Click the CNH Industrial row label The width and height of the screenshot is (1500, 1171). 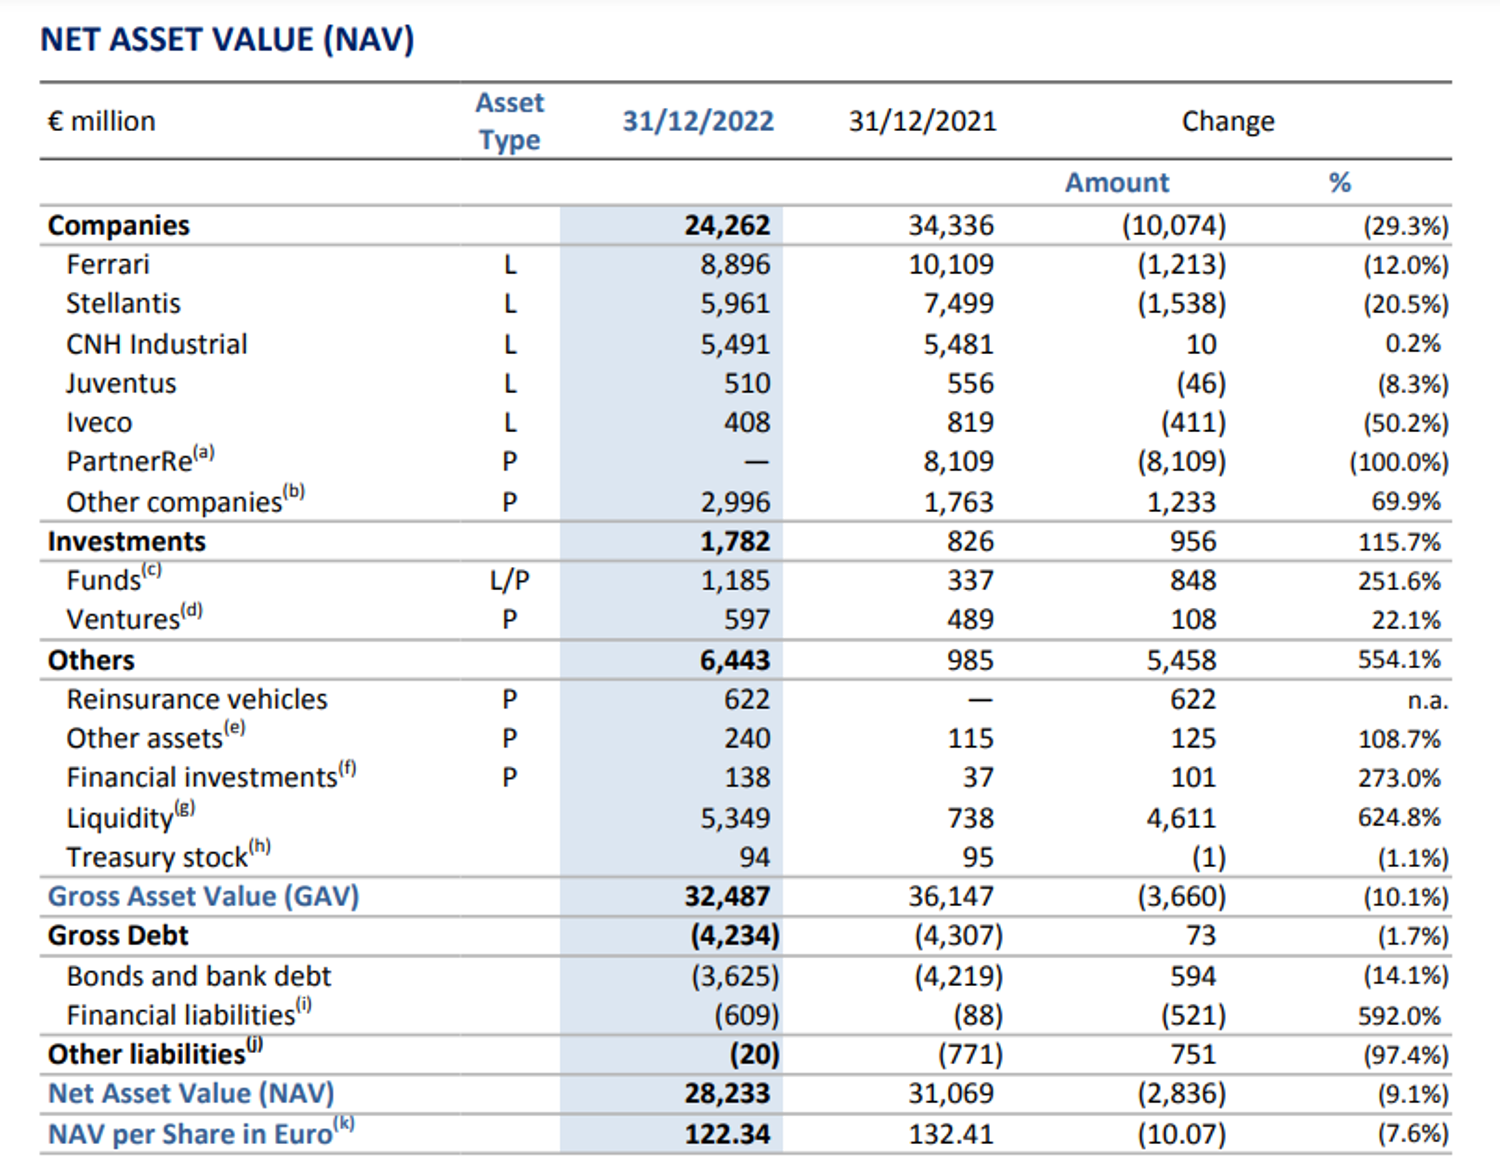156,344
